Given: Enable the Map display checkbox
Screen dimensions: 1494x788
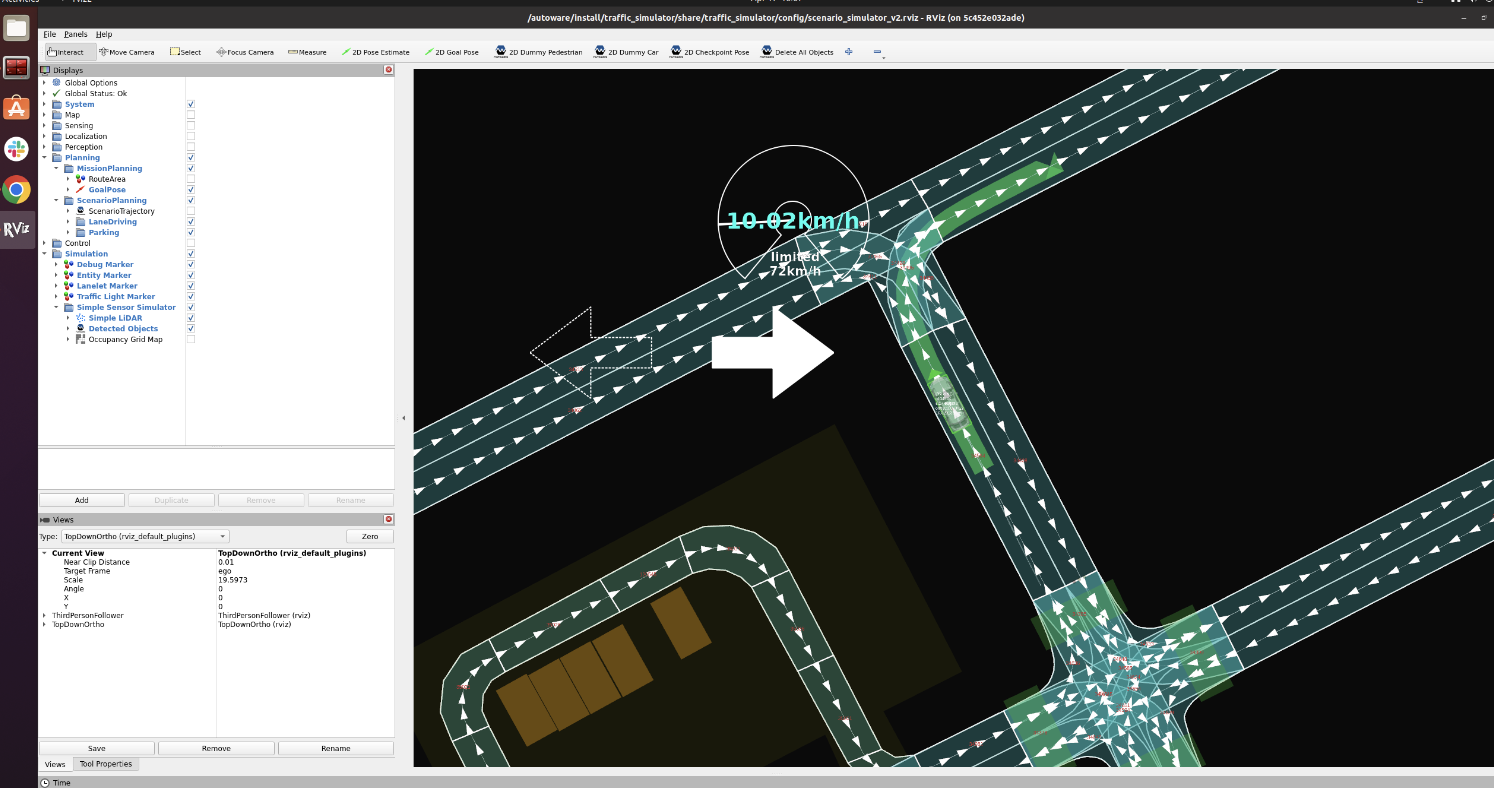Looking at the screenshot, I should click(x=190, y=115).
